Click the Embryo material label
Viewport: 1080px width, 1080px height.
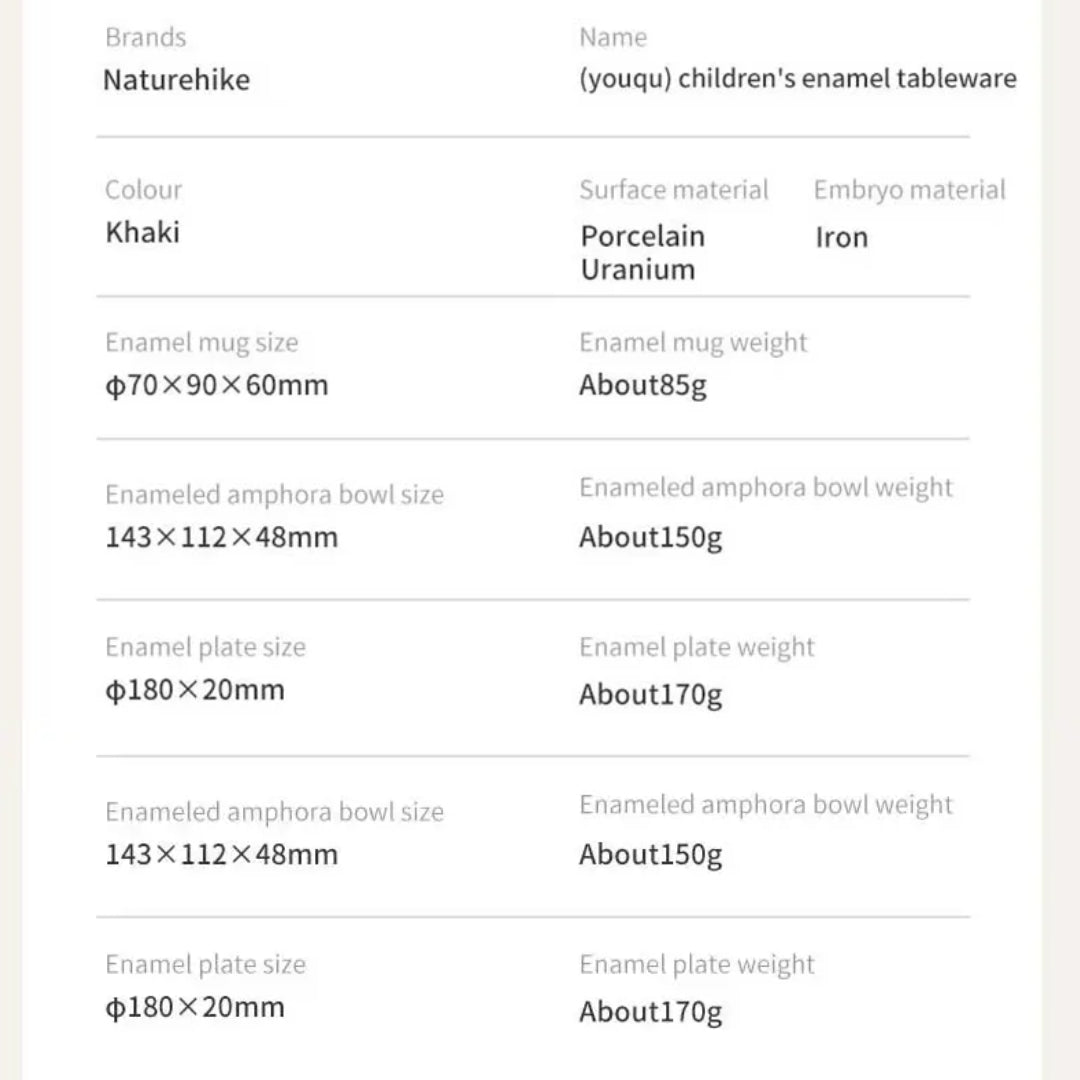pos(909,190)
